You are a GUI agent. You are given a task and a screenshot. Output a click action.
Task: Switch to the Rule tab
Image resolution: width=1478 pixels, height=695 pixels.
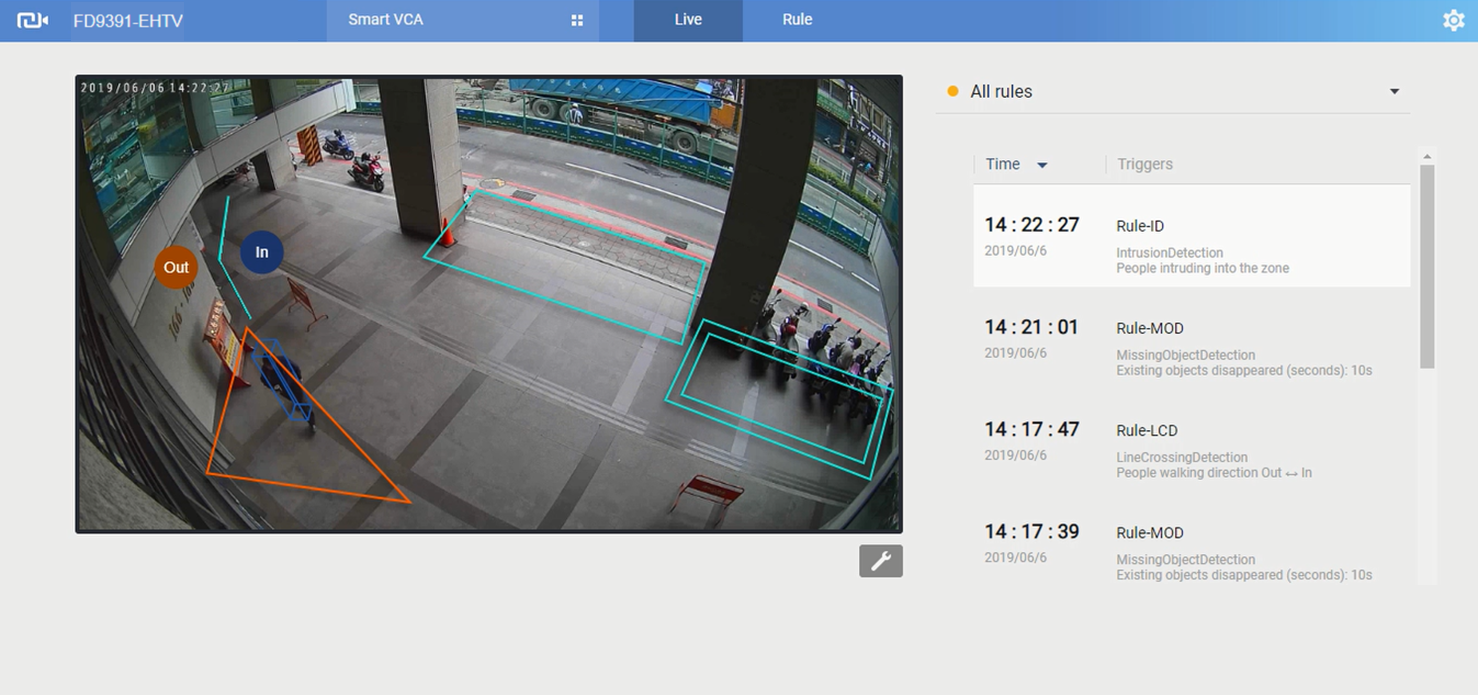tap(797, 20)
